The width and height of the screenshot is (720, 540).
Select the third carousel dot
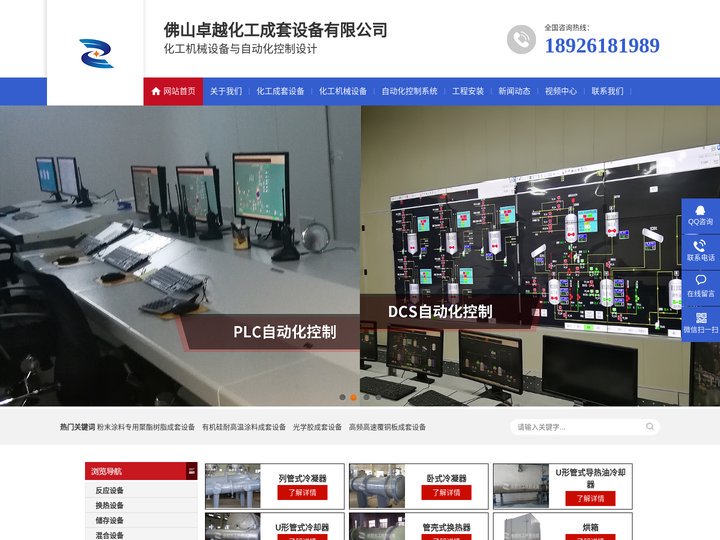pos(366,397)
